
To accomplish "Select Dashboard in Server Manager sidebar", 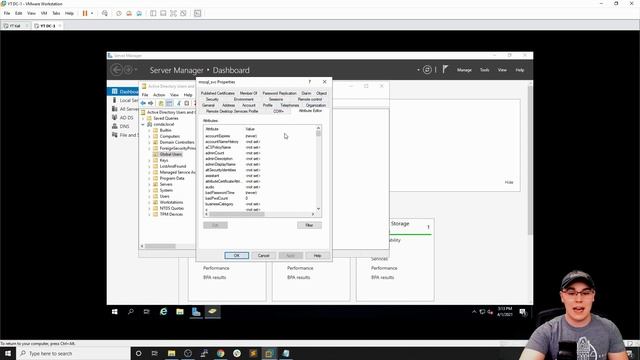I will point(123,91).
